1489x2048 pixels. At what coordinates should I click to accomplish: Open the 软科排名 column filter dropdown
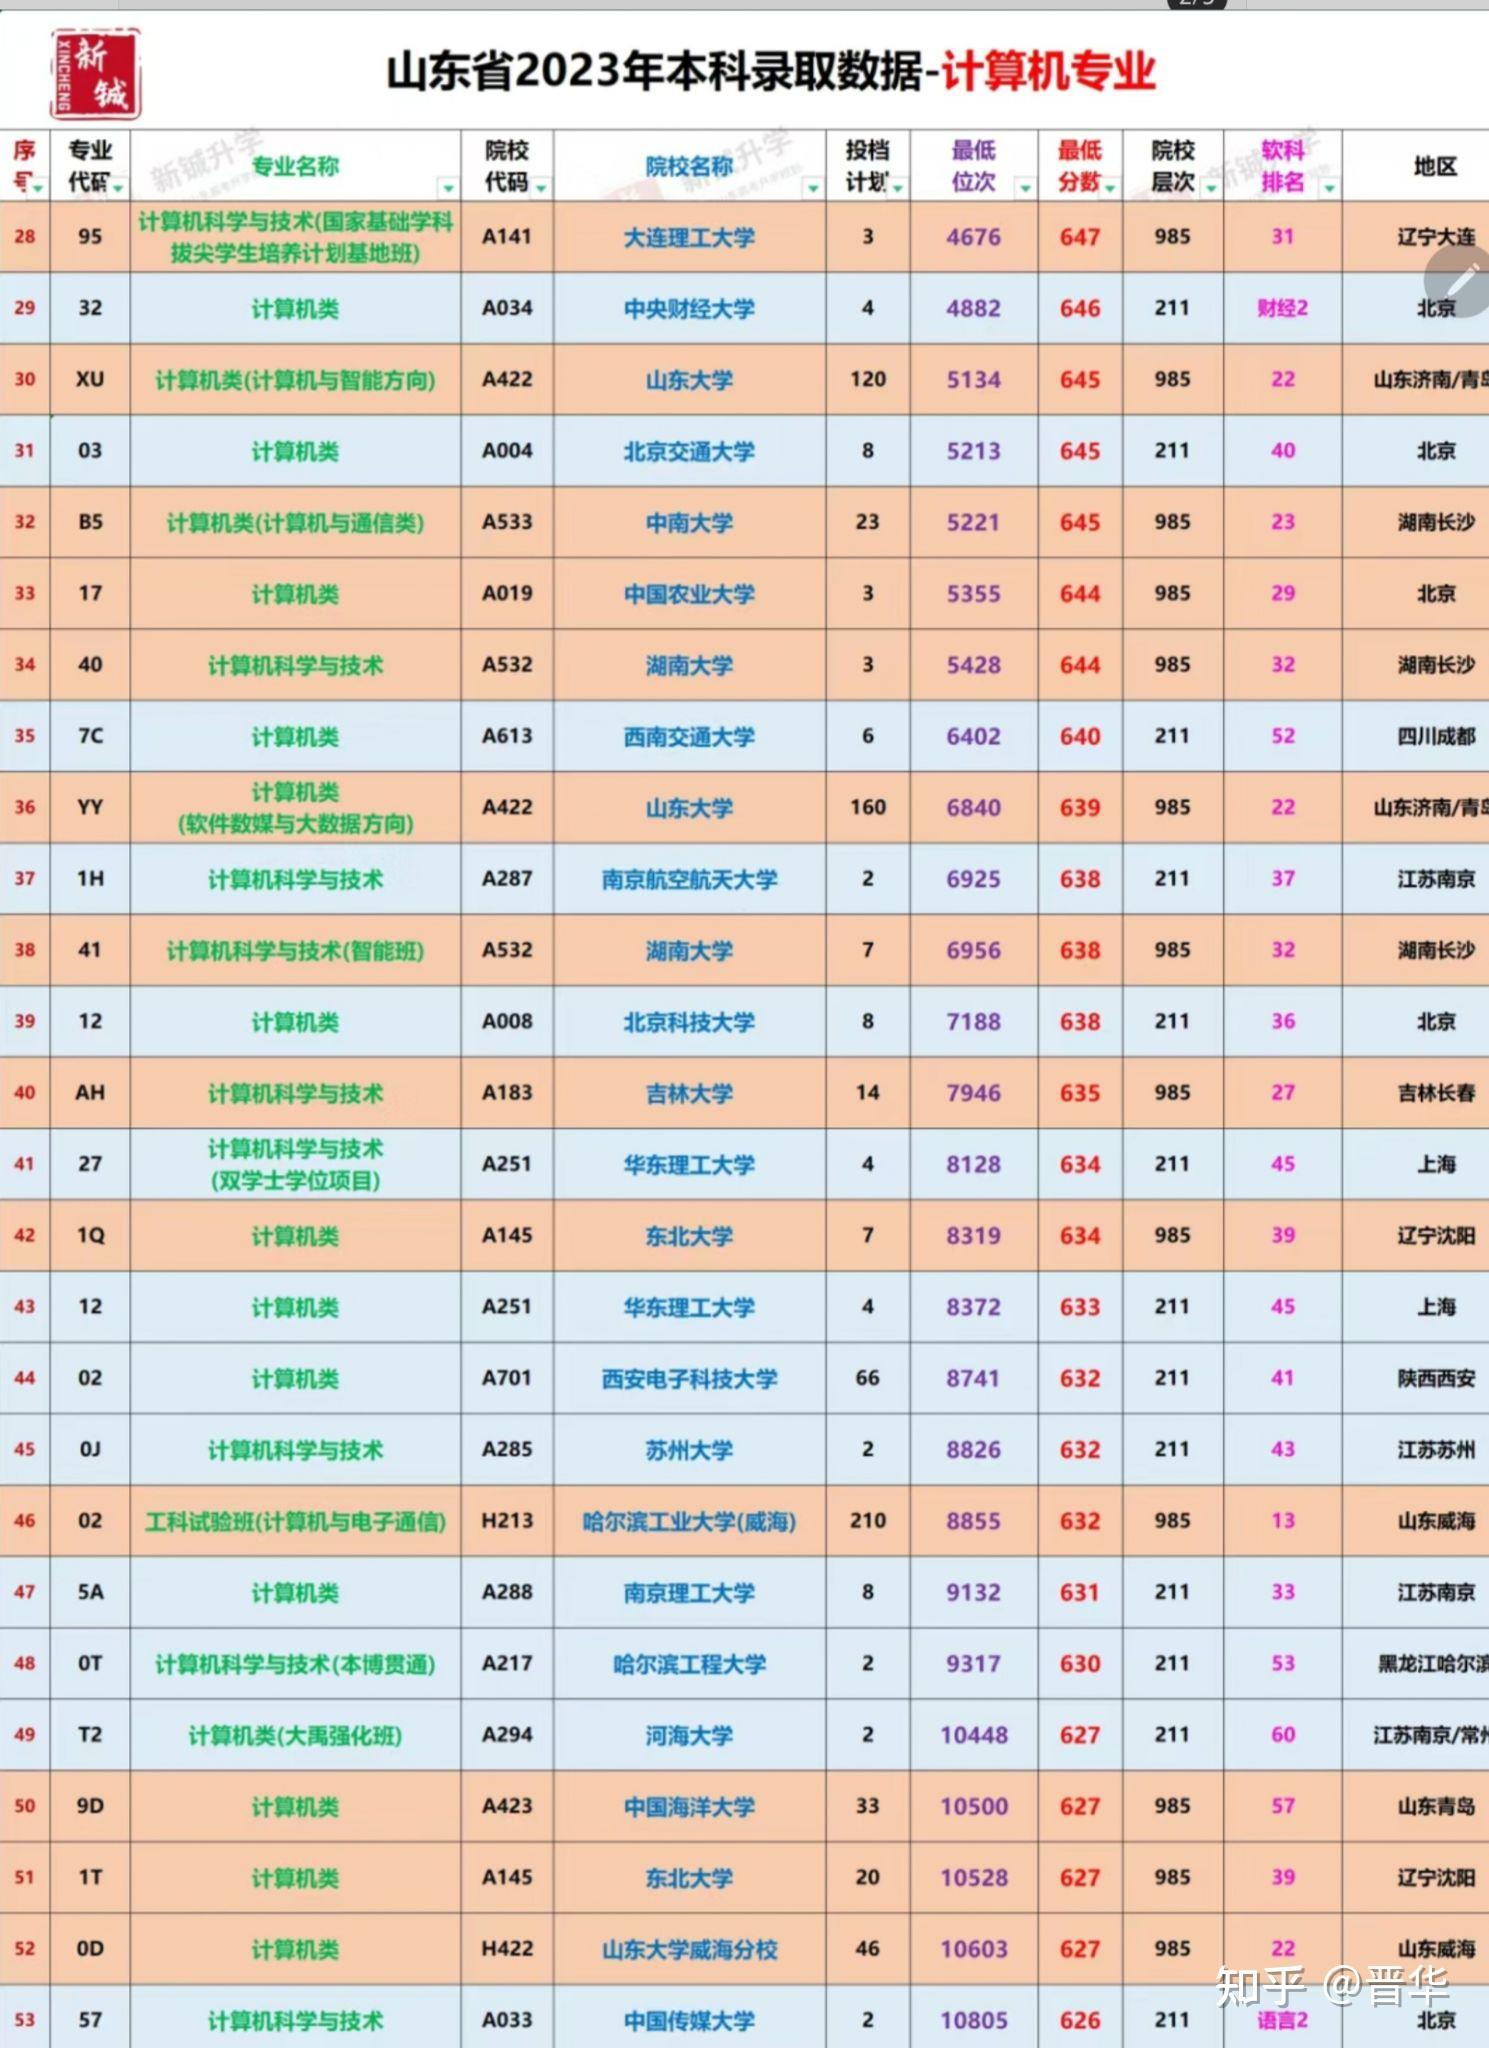click(x=1329, y=188)
